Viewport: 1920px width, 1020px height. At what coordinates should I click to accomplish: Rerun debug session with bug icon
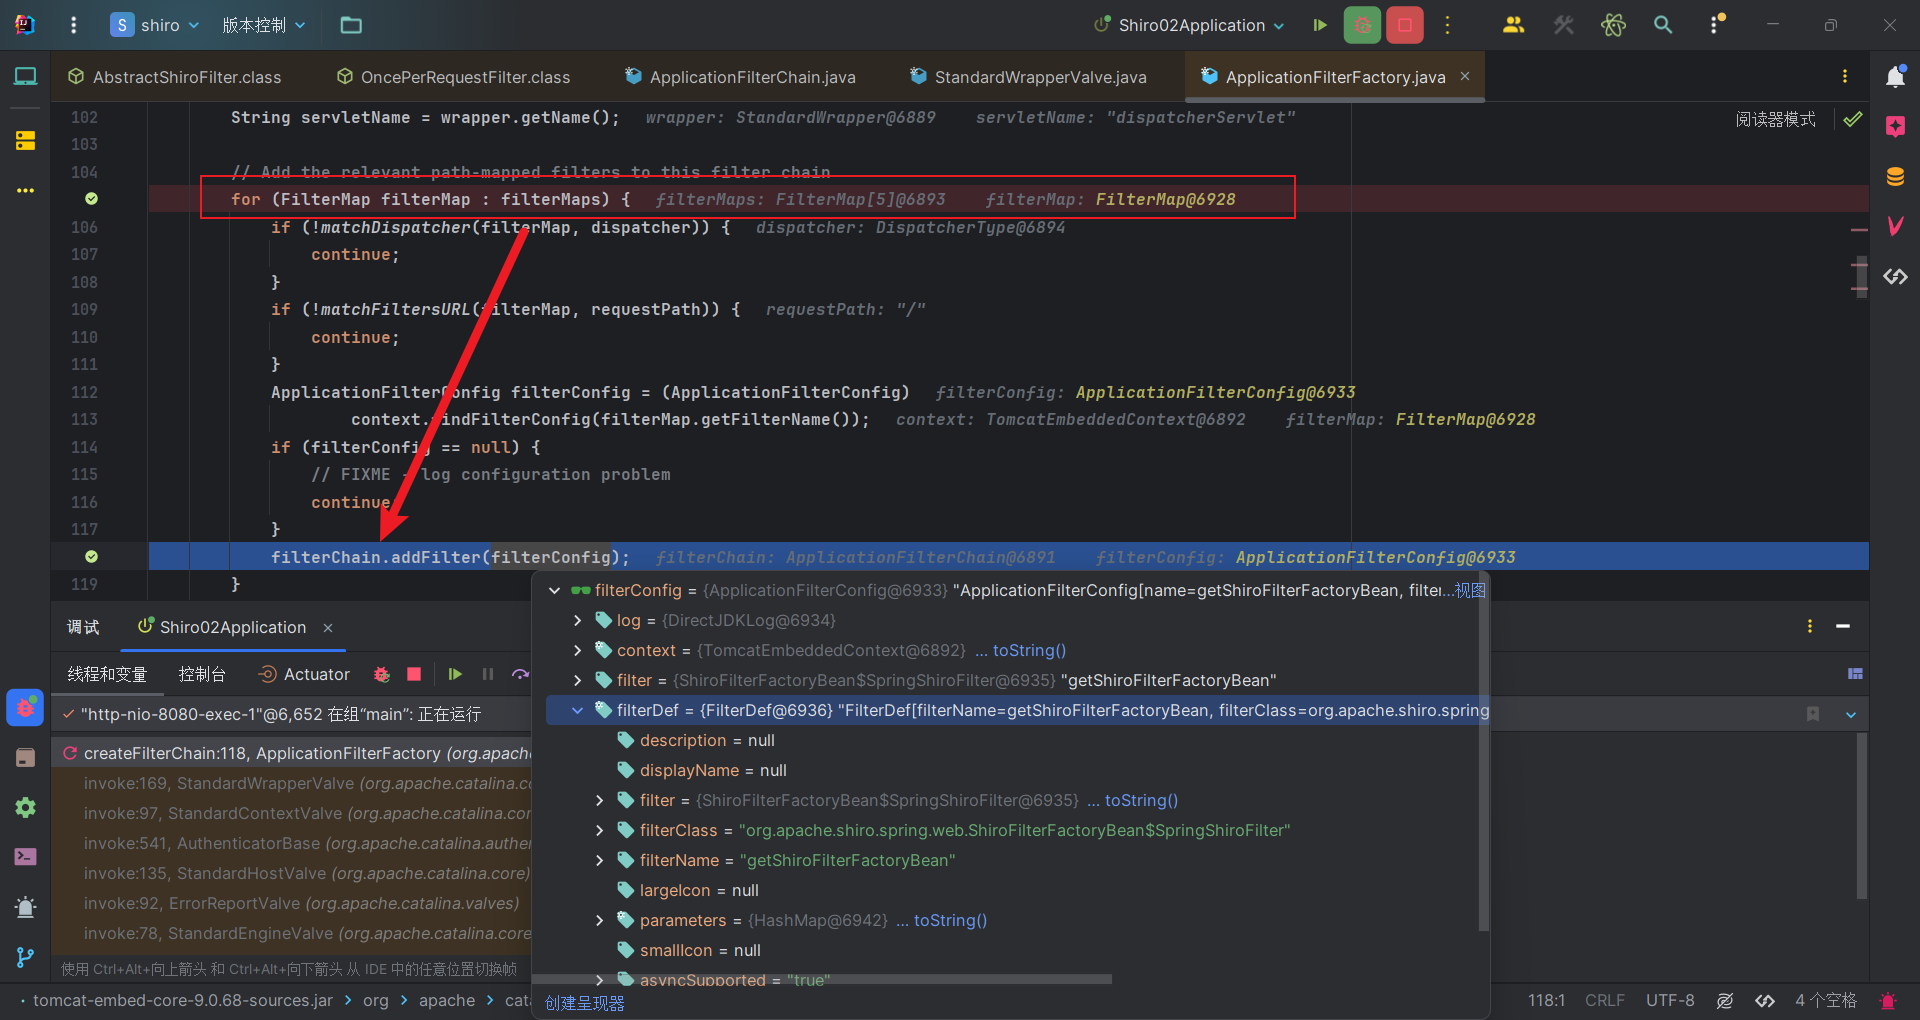(x=381, y=674)
